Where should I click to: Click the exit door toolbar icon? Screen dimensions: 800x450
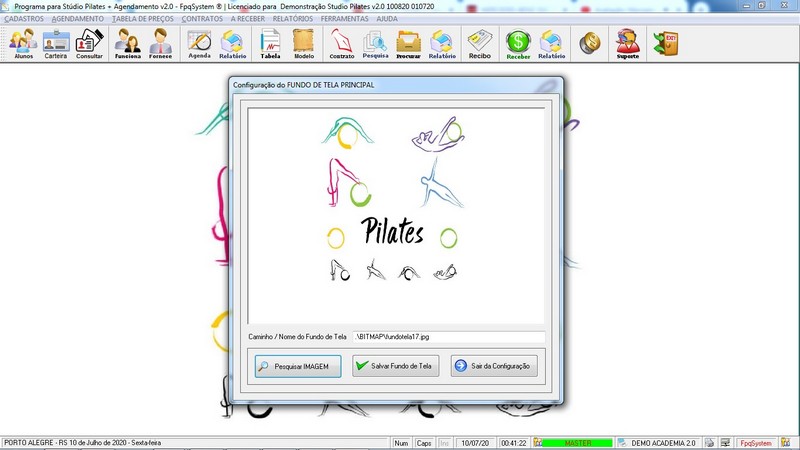(666, 43)
